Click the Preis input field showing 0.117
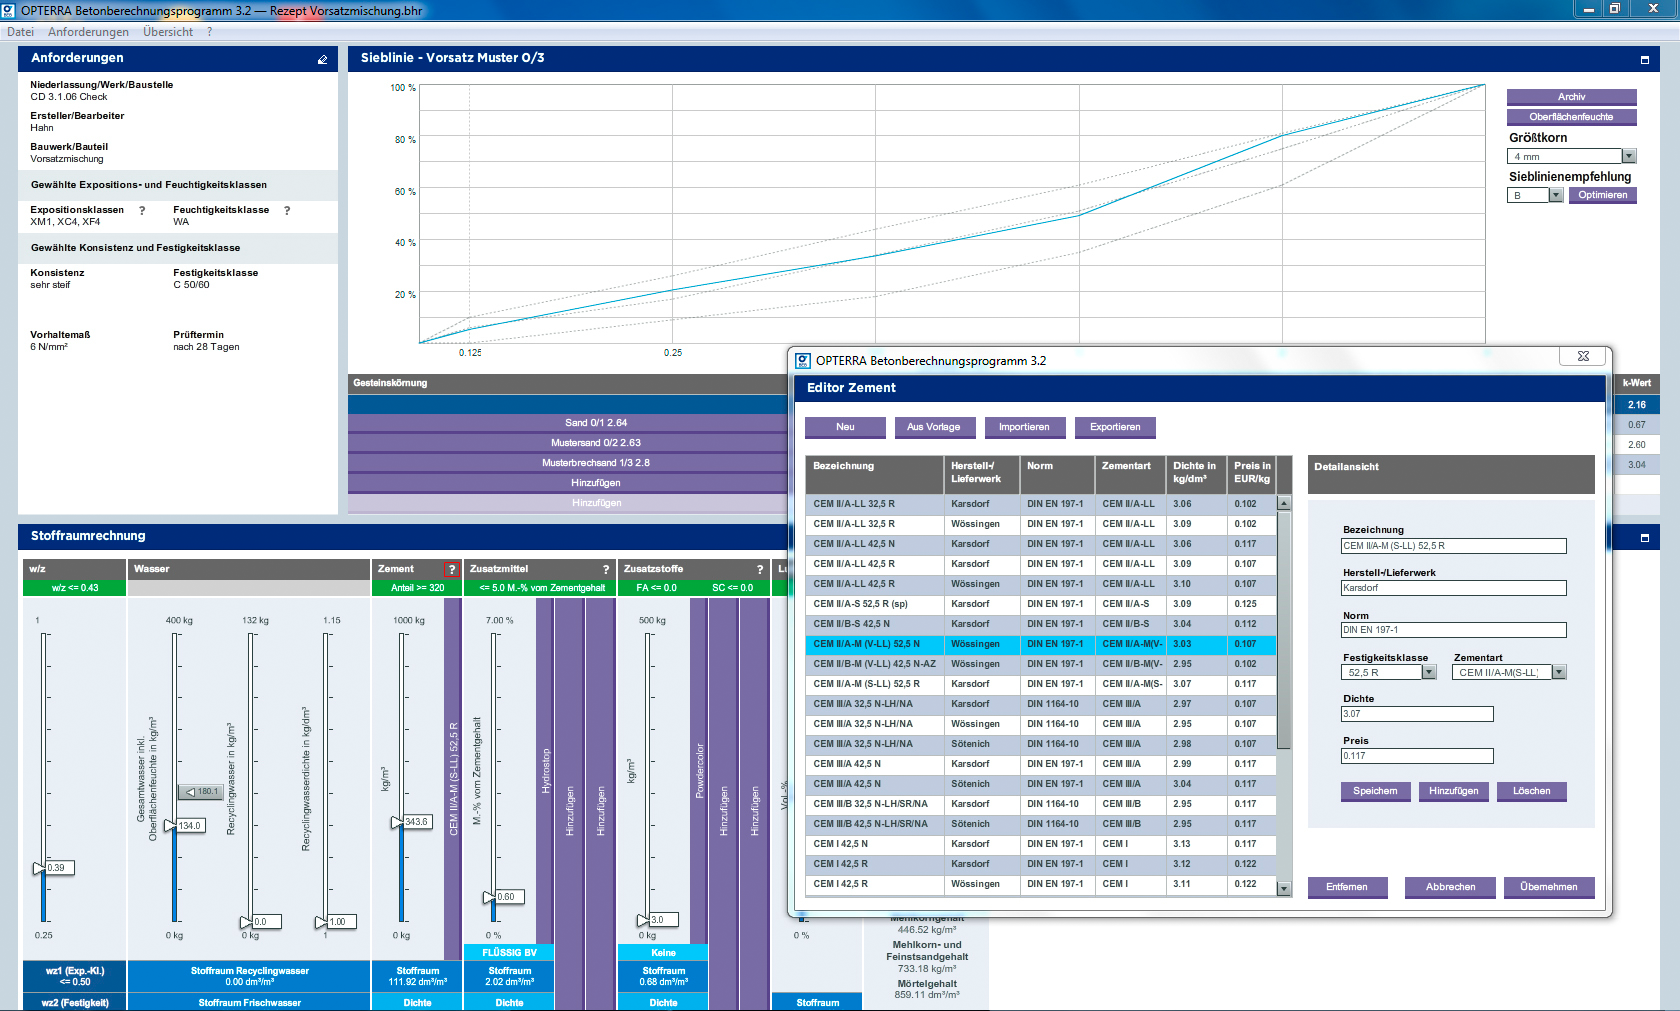 pos(1417,756)
